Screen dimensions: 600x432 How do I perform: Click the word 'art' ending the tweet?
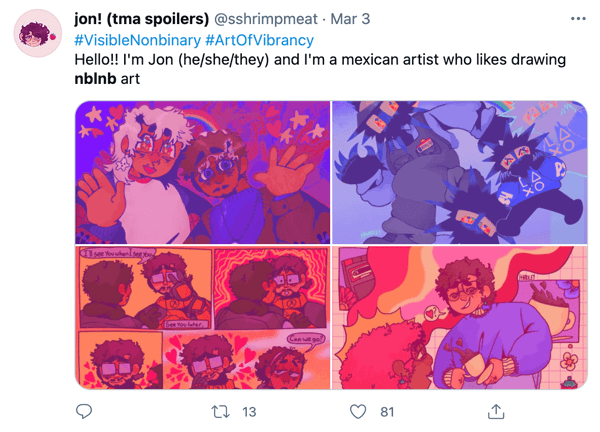pos(130,79)
